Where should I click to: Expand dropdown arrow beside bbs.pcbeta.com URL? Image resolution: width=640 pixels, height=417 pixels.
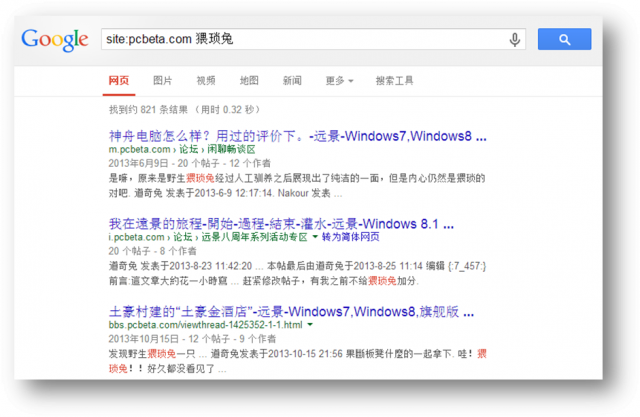(x=310, y=325)
